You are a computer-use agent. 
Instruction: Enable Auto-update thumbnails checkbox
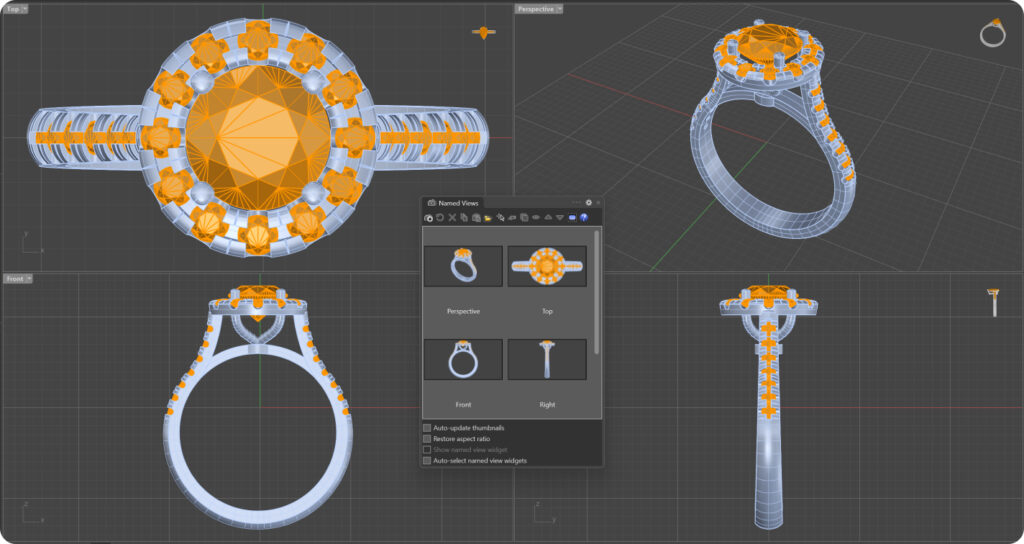point(428,428)
